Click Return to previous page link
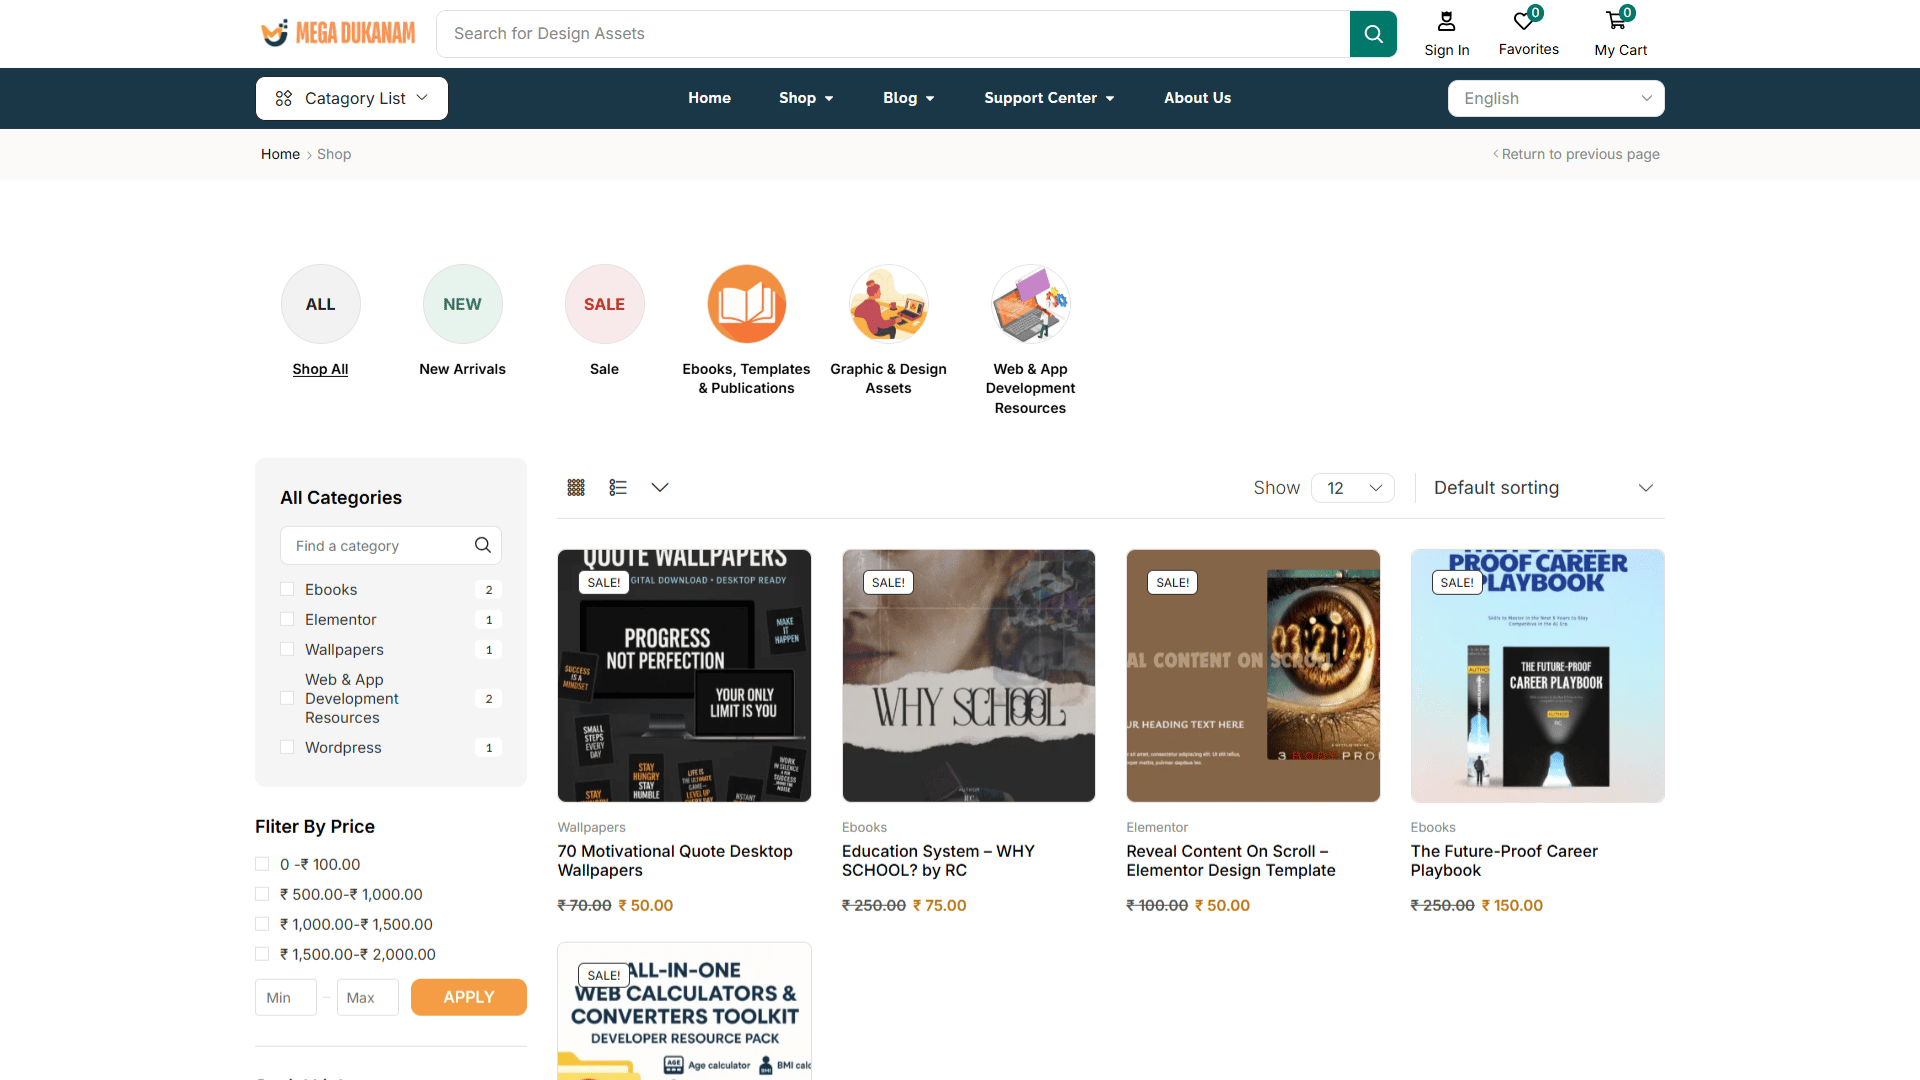Image resolution: width=1920 pixels, height=1080 pixels. (1579, 154)
